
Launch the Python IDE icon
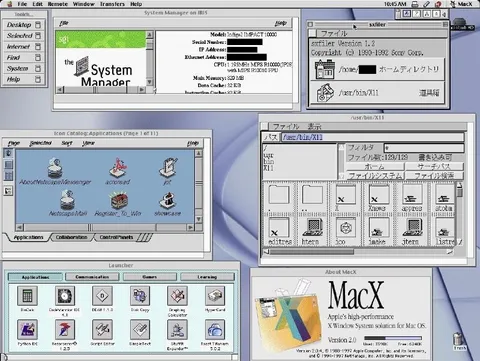(x=27, y=329)
